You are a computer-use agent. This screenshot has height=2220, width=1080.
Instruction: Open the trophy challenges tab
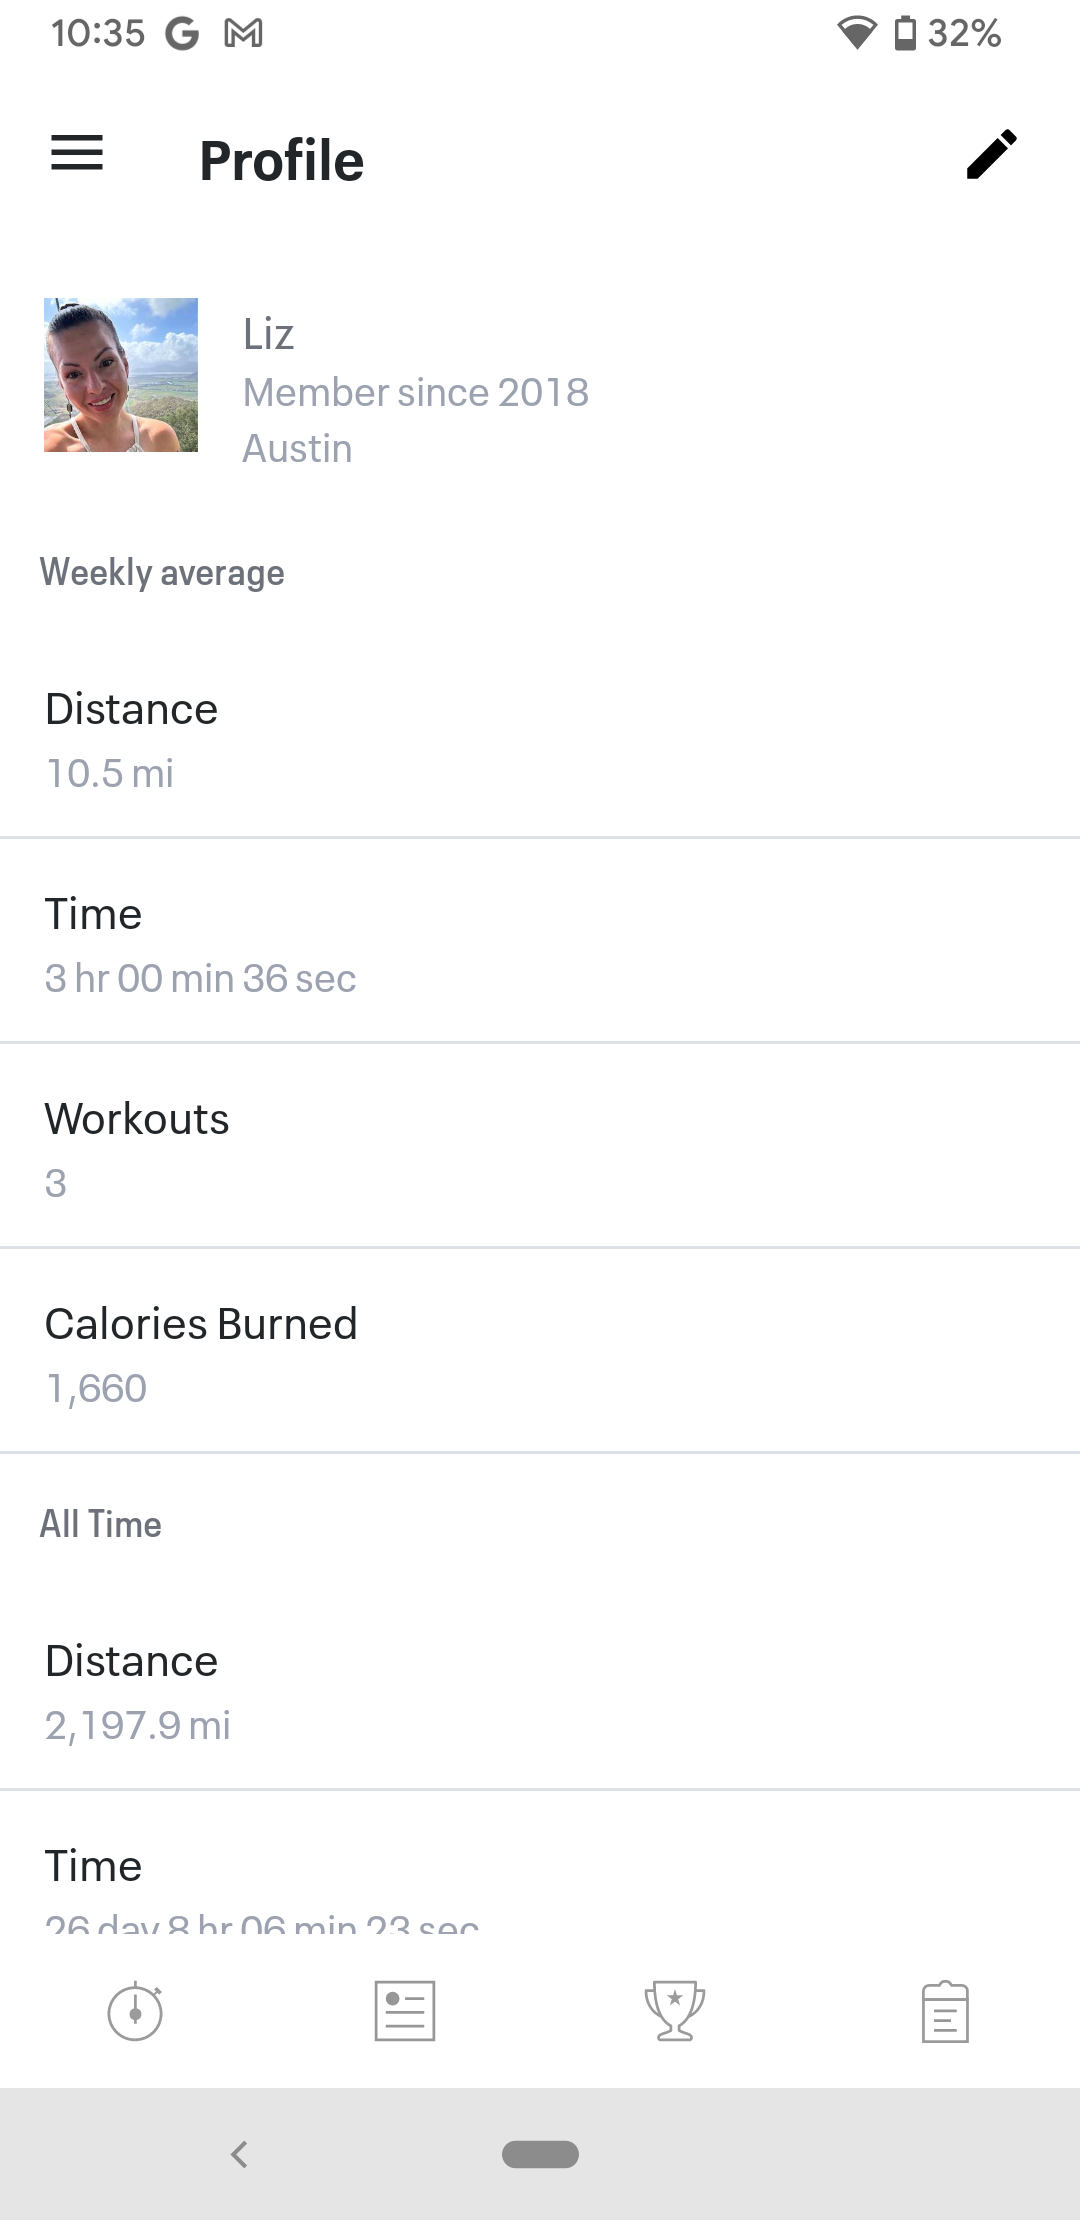click(675, 2011)
